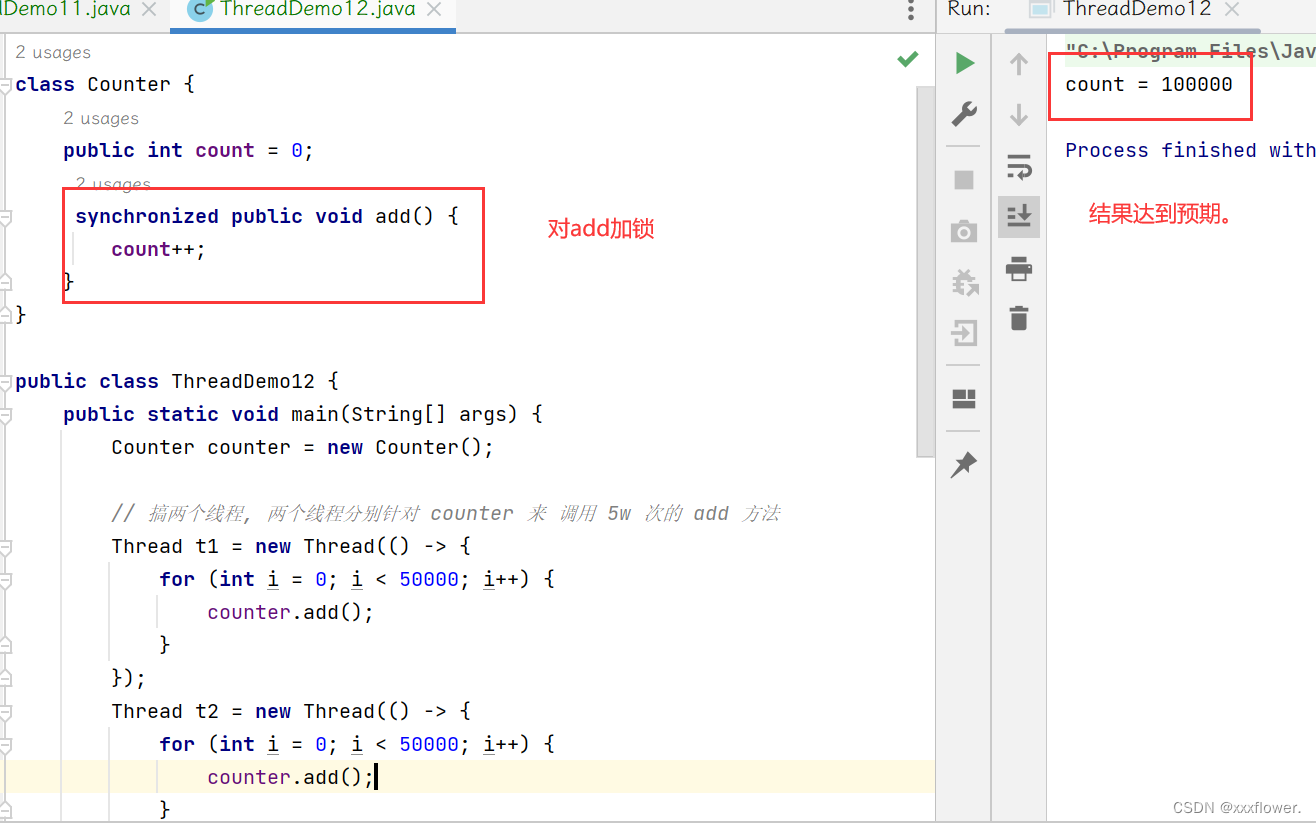Screen dimensions: 1316x823
Task: Collapse the Thread t1 lambda fold marker
Action: [x=6, y=547]
